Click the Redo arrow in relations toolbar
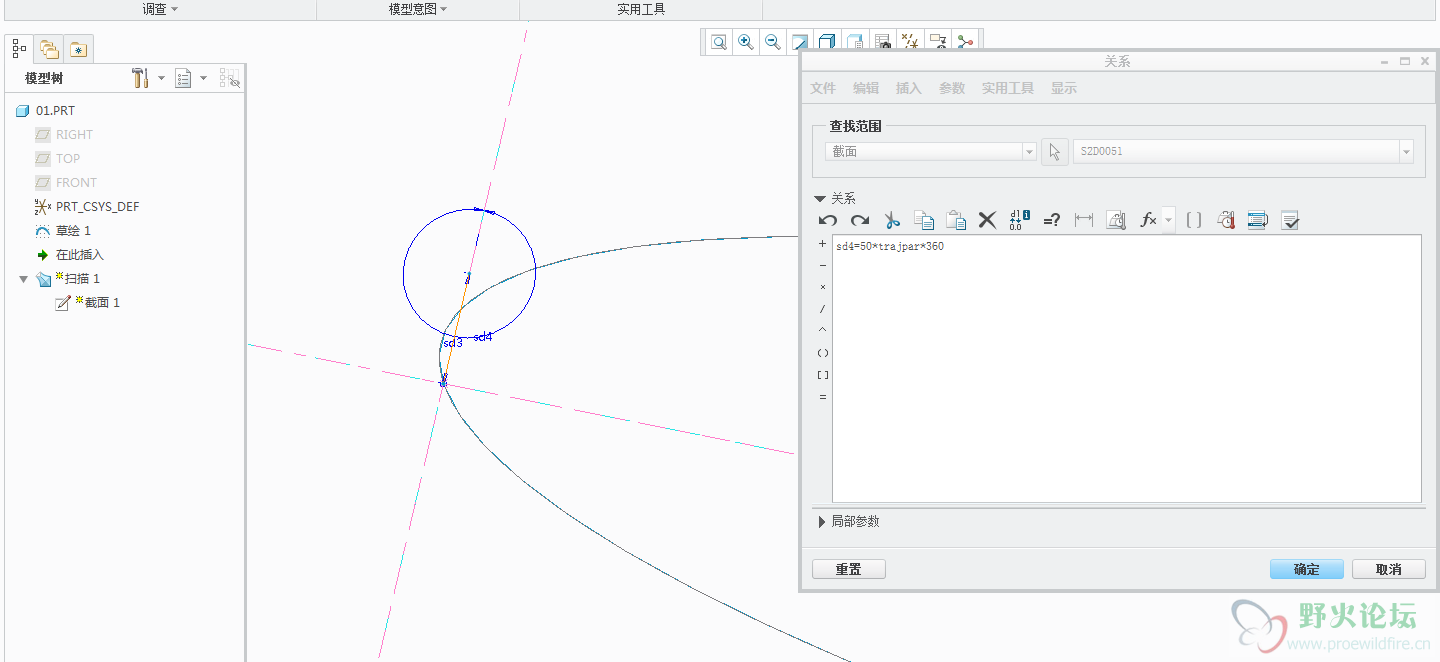Viewport: 1440px width, 662px height. (x=859, y=220)
